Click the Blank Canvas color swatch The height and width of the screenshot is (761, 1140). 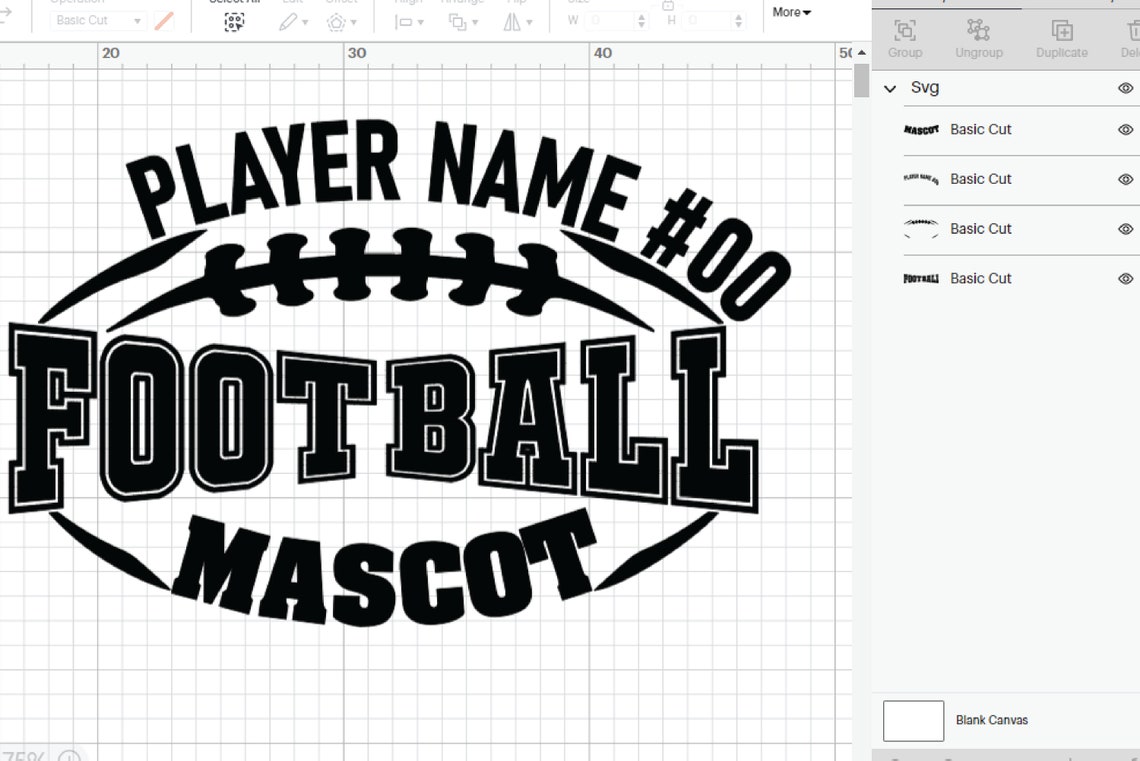(913, 720)
